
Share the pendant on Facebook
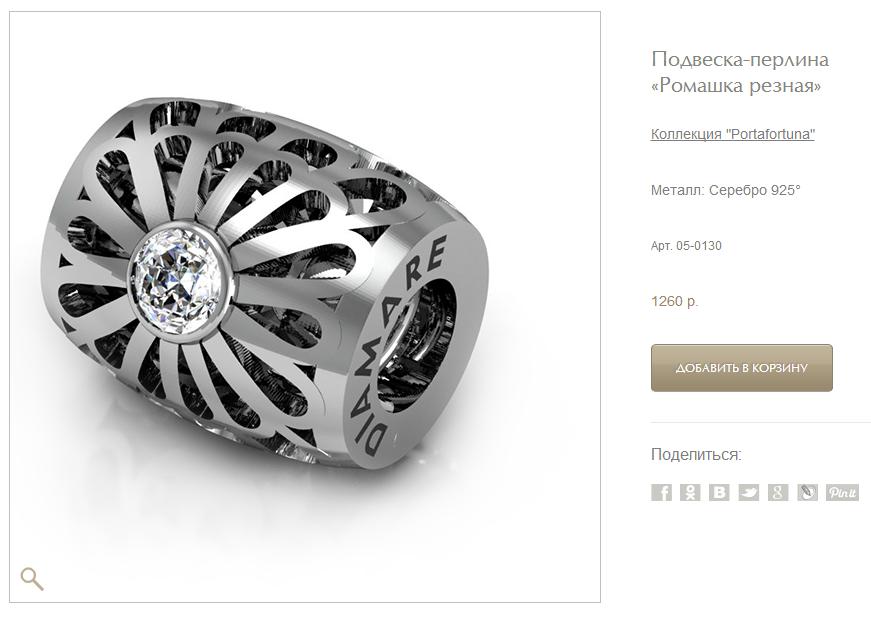(x=661, y=492)
